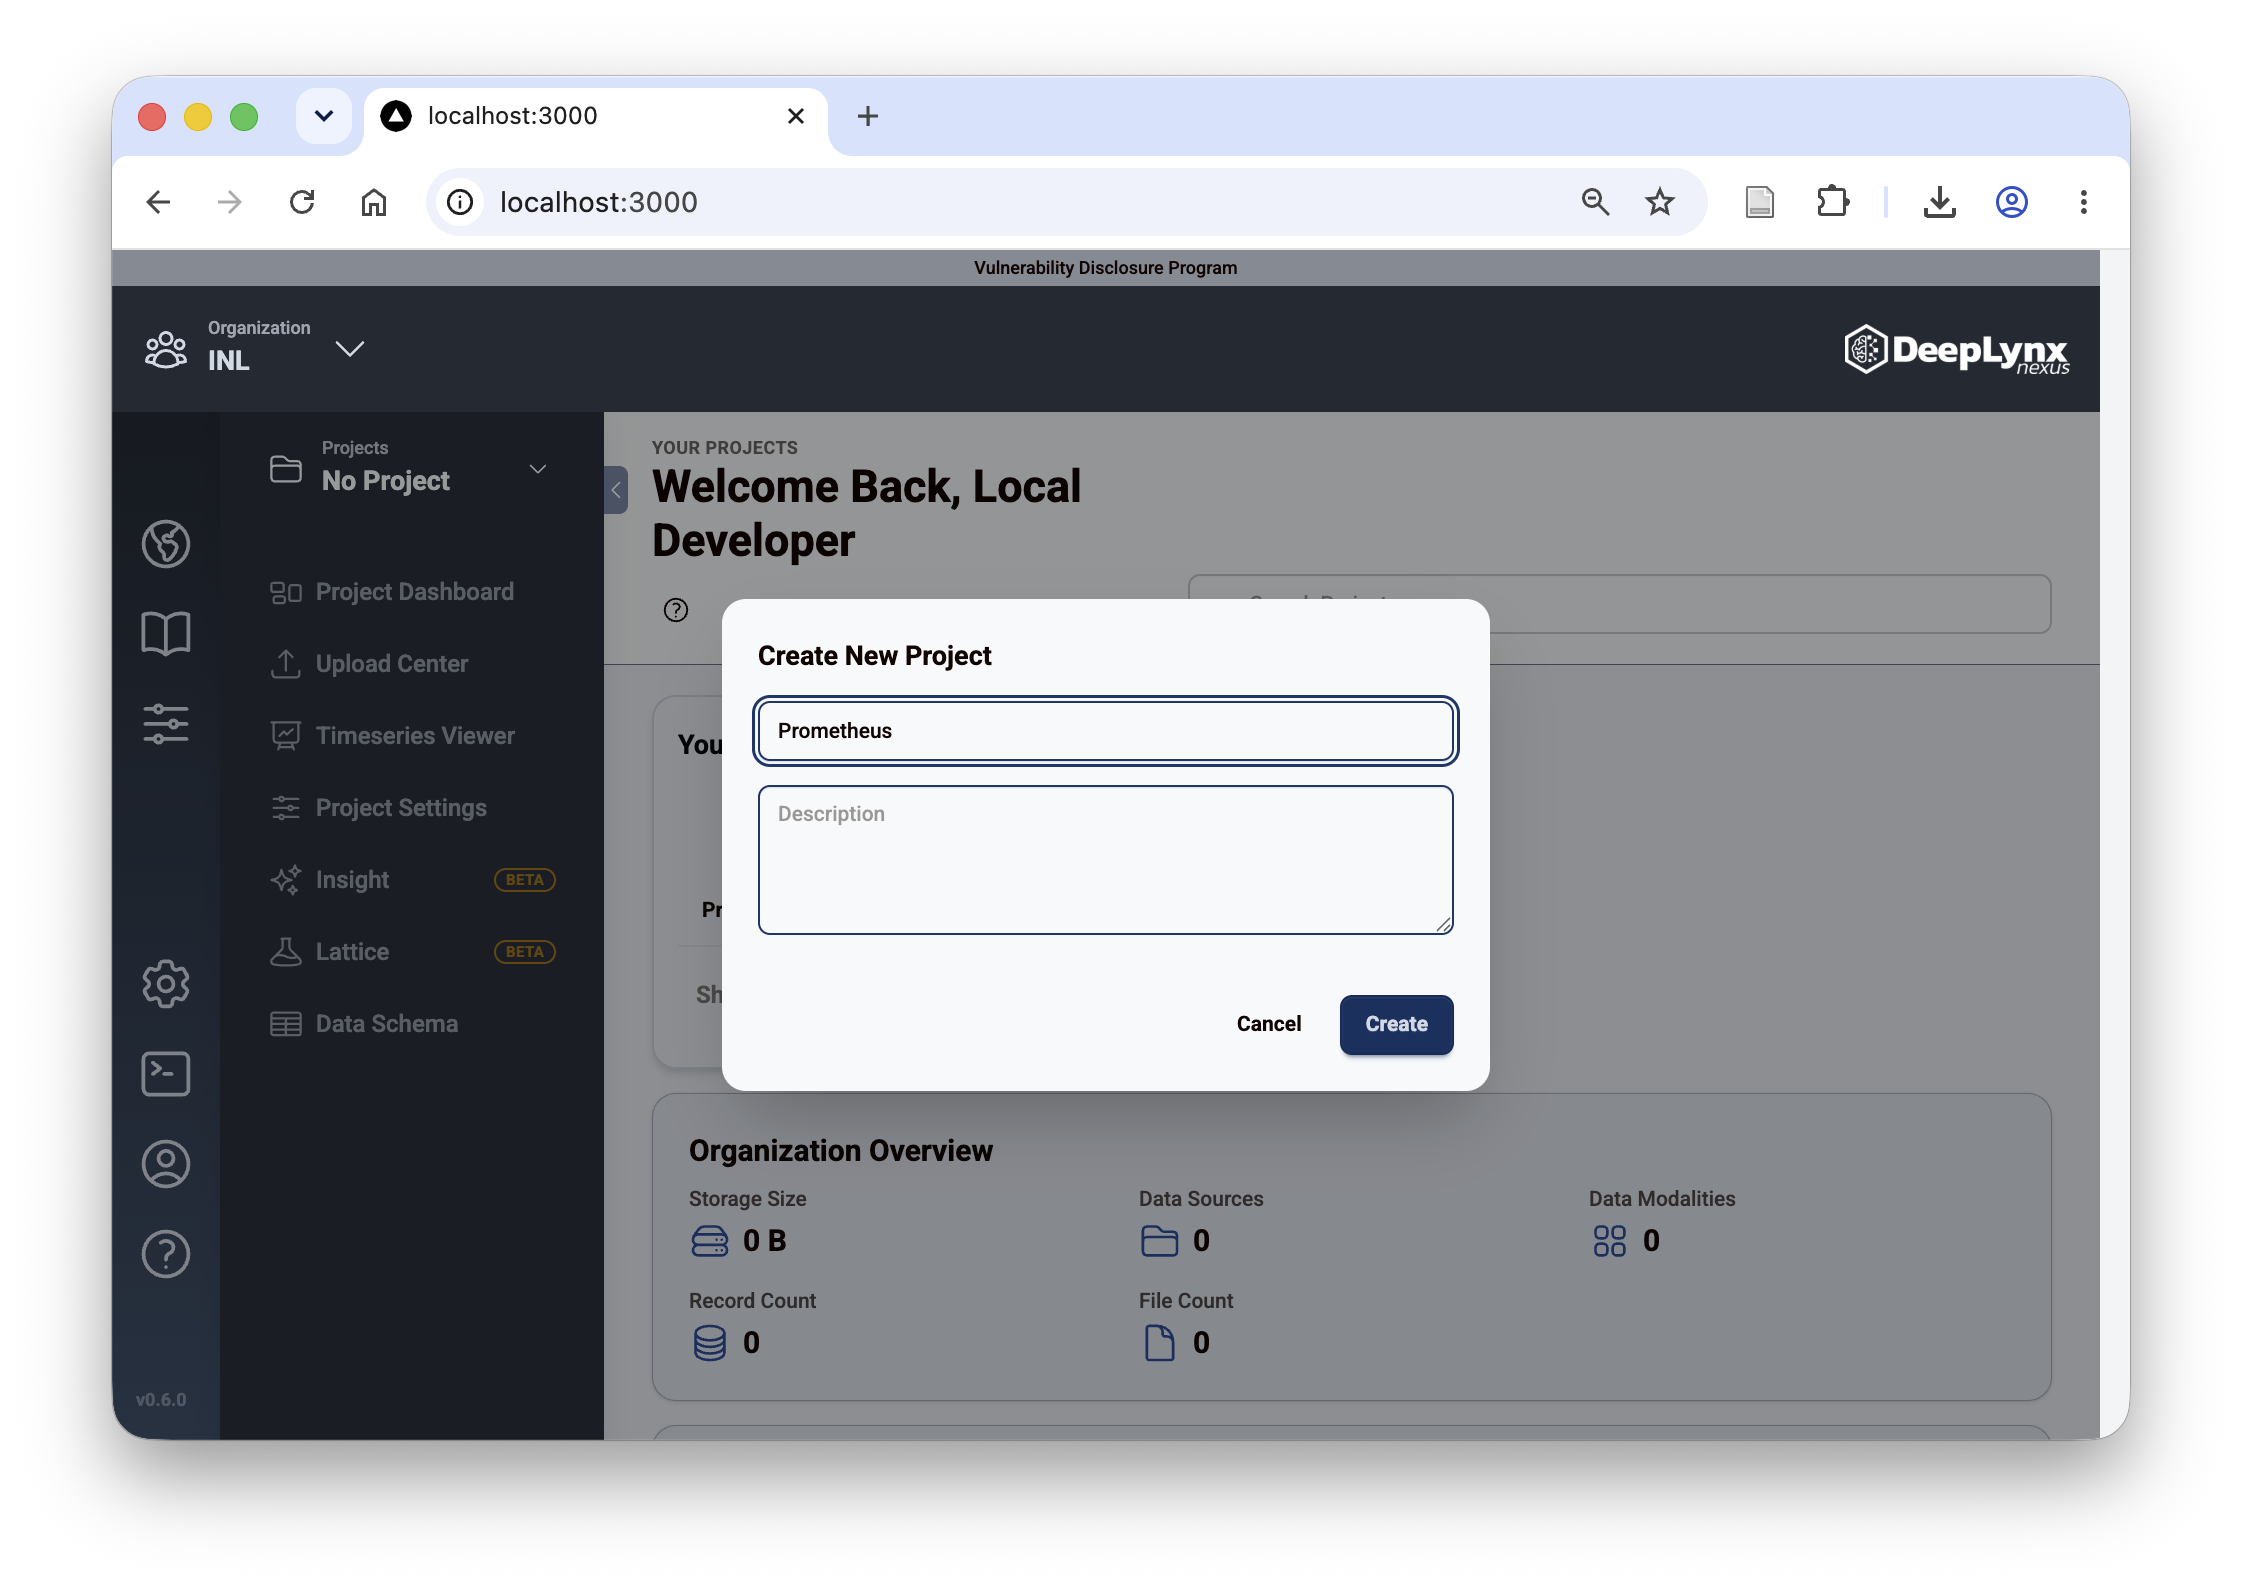Image resolution: width=2242 pixels, height=1588 pixels.
Task: Open the browser three-dot menu
Action: coord(2084,202)
